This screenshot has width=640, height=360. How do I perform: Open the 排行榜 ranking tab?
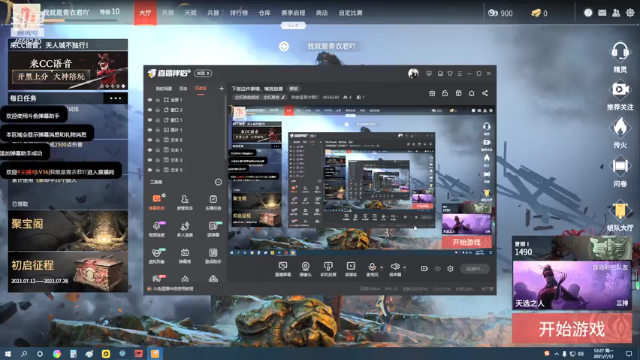coord(239,13)
